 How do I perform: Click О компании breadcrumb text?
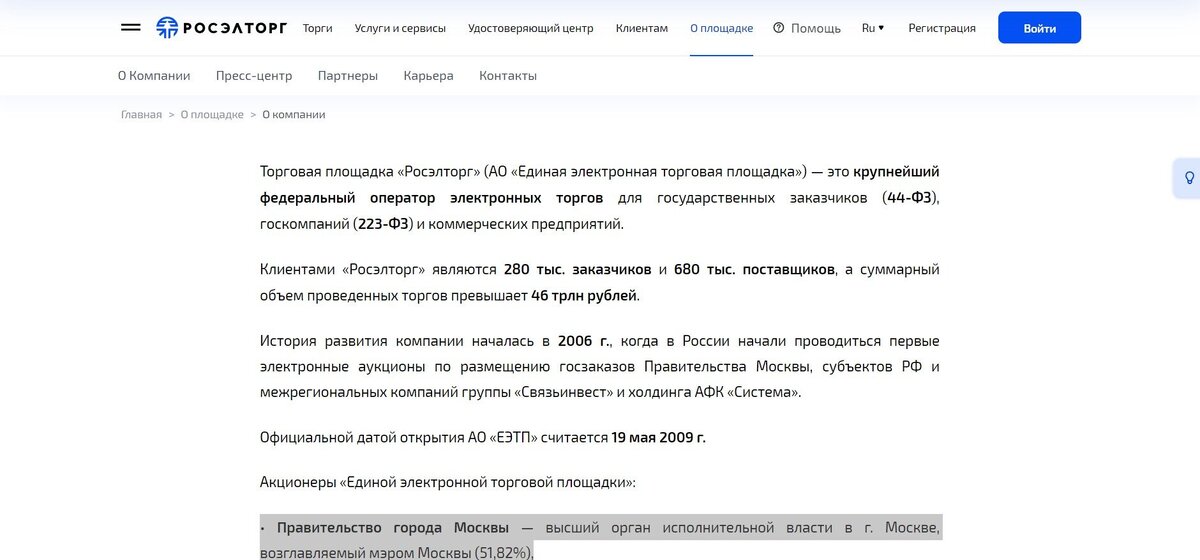[294, 115]
